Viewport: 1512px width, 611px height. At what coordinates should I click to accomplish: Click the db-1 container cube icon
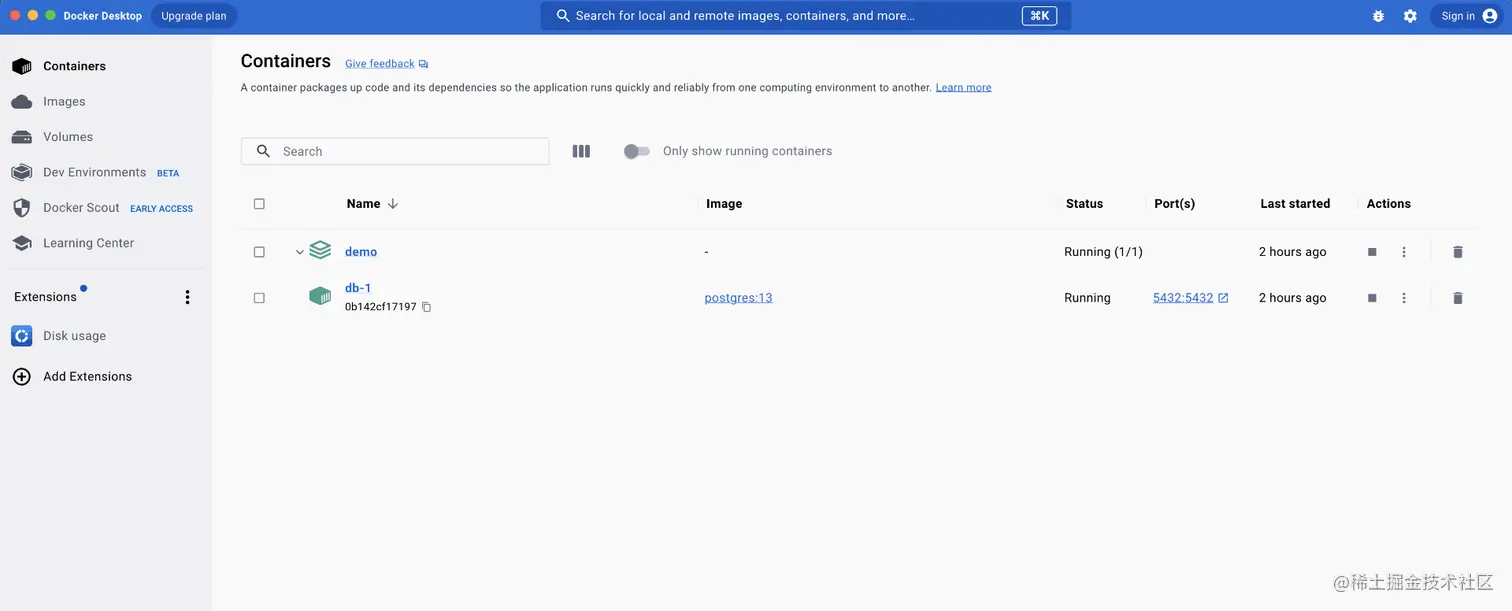pyautogui.click(x=320, y=296)
